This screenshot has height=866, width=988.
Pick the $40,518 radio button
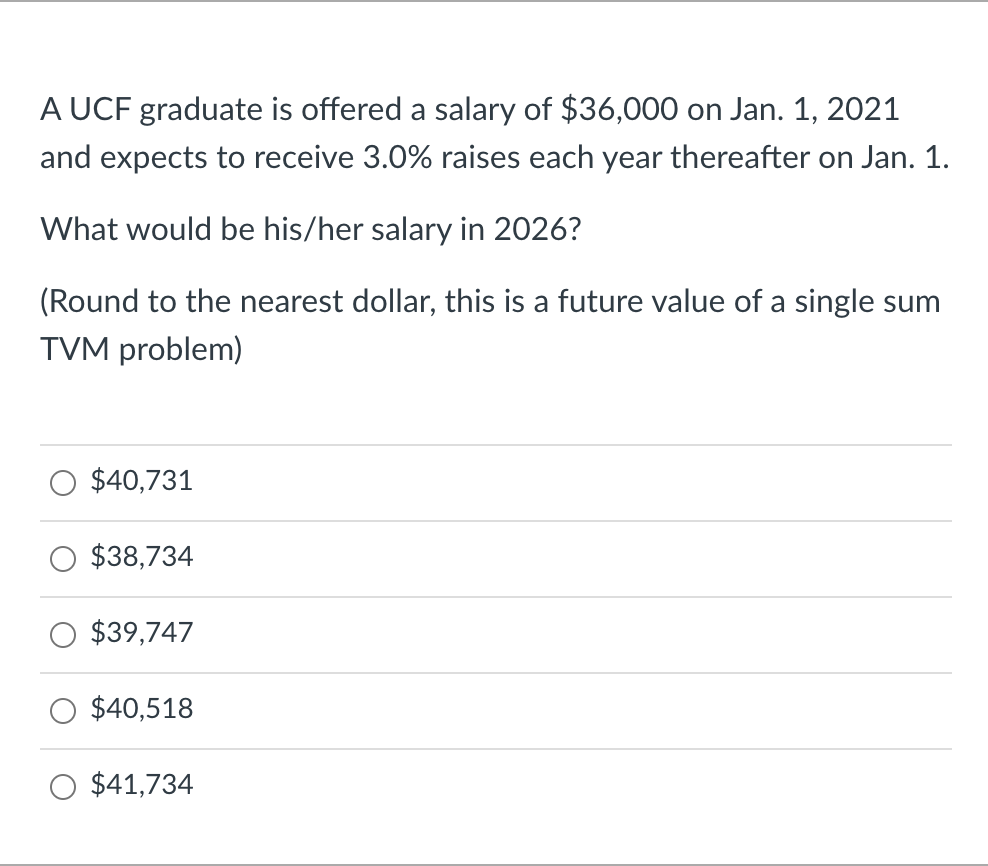63,710
